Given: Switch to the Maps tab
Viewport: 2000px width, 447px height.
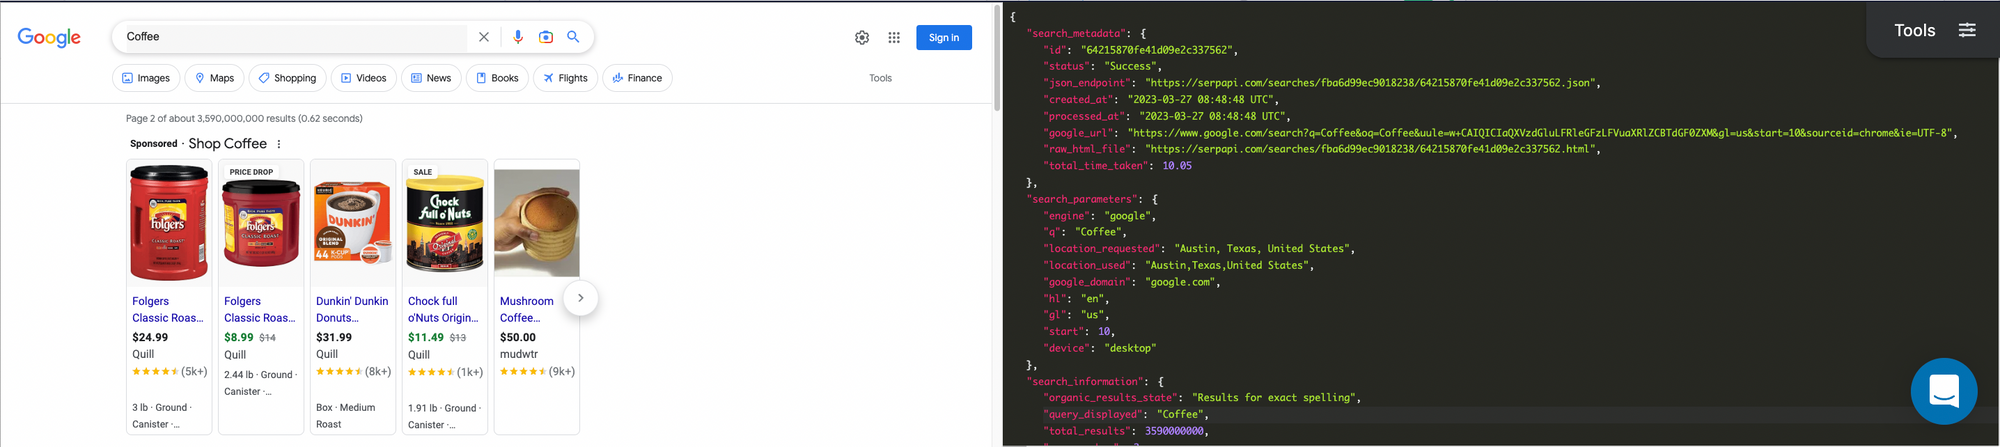Looking at the screenshot, I should point(215,78).
